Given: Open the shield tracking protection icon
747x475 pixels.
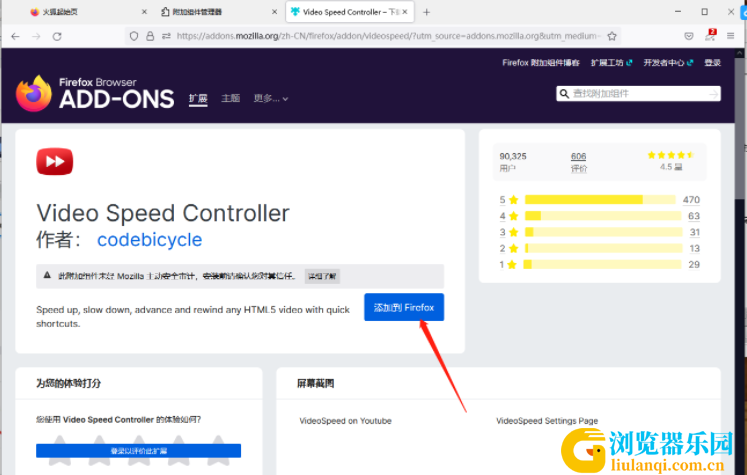Looking at the screenshot, I should coord(134,36).
